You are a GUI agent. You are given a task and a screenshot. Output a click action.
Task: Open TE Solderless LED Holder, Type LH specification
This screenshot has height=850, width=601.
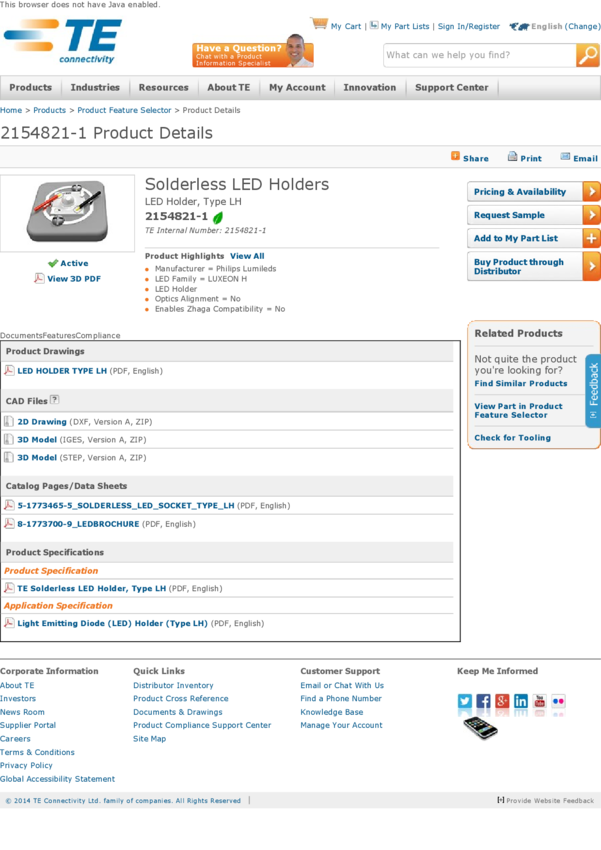tap(92, 588)
